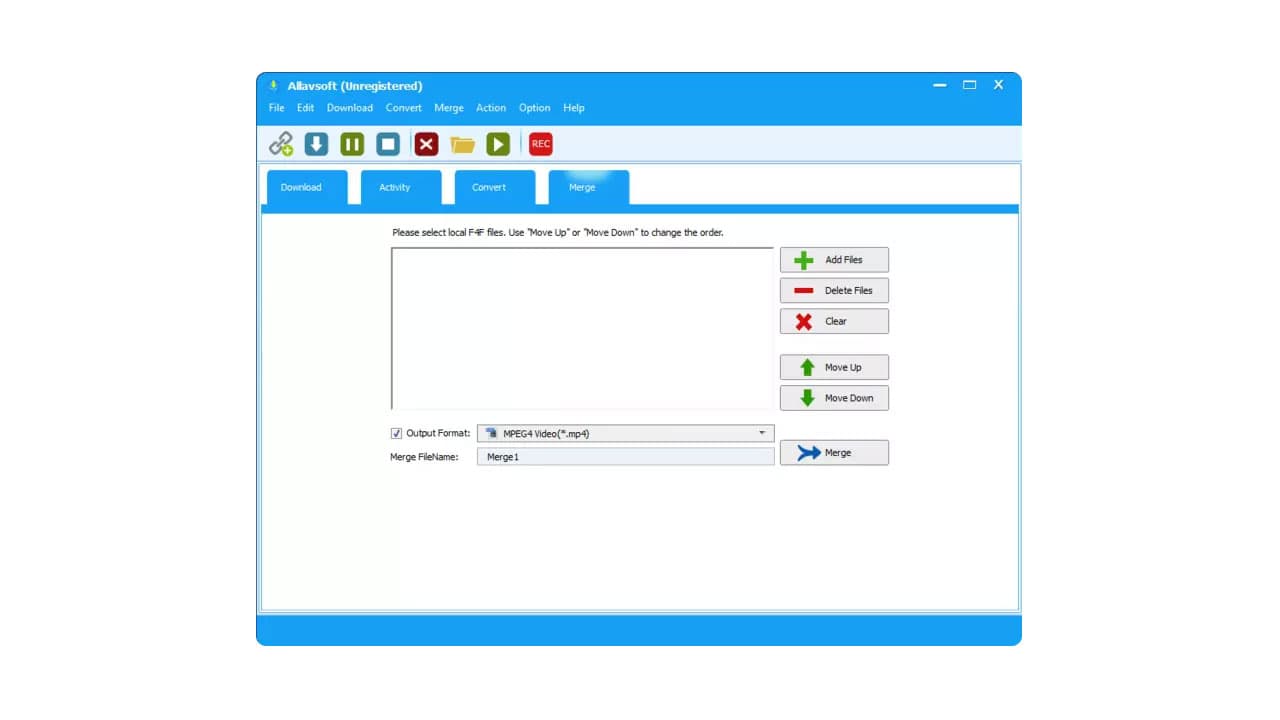Click the Add Files button
Viewport: 1280px width, 720px height.
834,259
